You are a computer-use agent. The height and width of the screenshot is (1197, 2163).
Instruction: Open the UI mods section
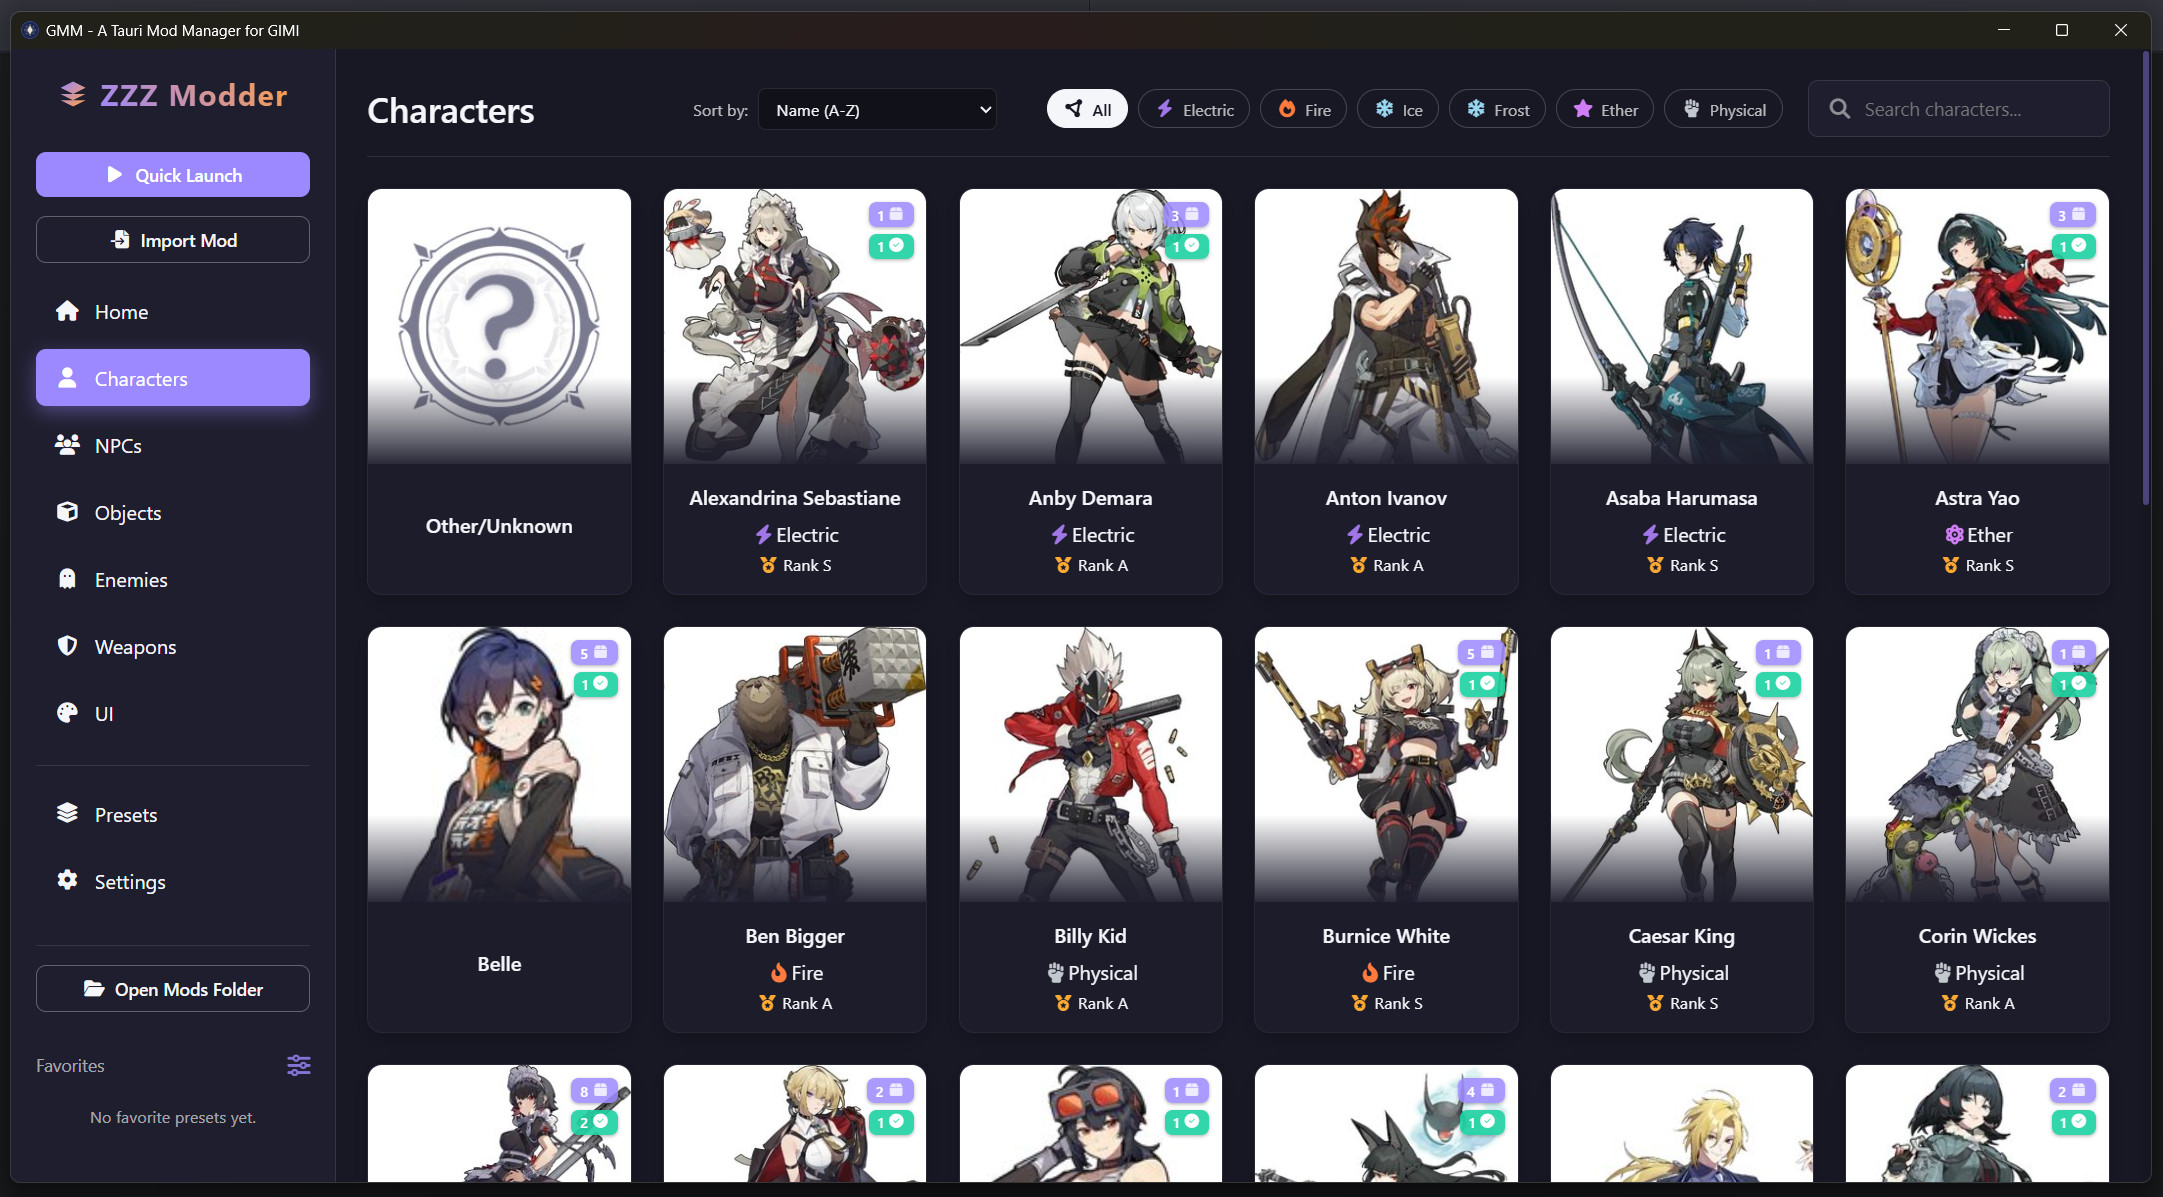(104, 713)
